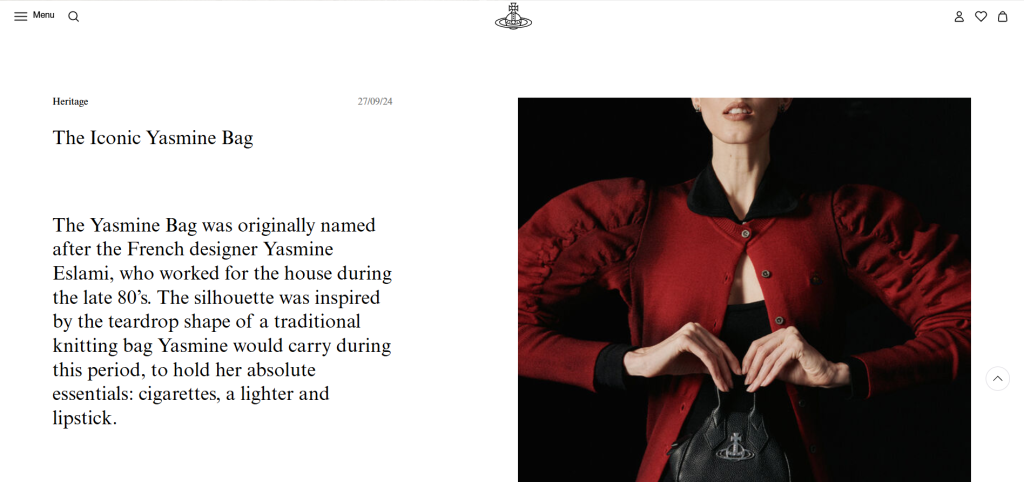The width and height of the screenshot is (1024, 482).
Task: Click the title "The Iconic Yasmine Bag"
Action: pos(153,138)
